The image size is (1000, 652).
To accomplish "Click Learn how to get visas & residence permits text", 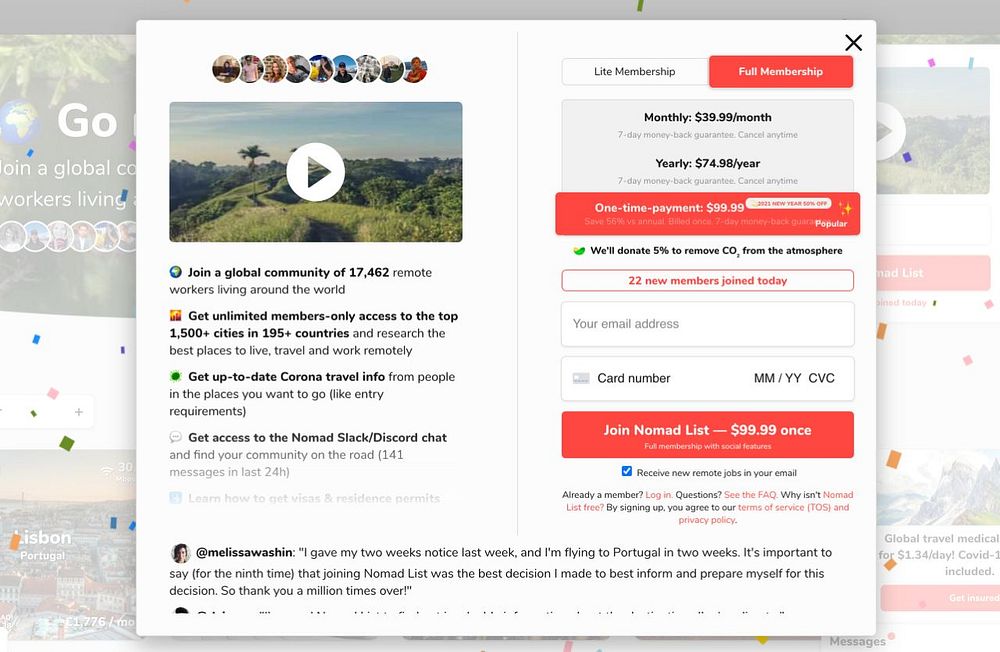I will click(x=314, y=498).
